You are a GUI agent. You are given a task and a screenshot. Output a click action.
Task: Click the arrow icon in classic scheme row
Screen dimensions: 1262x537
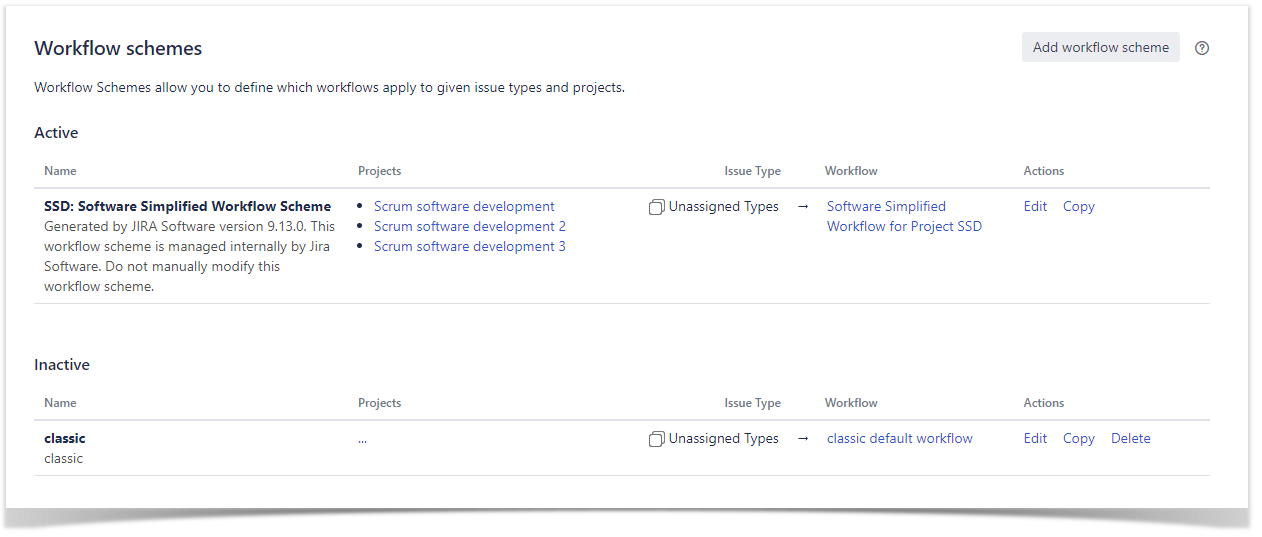pos(803,439)
